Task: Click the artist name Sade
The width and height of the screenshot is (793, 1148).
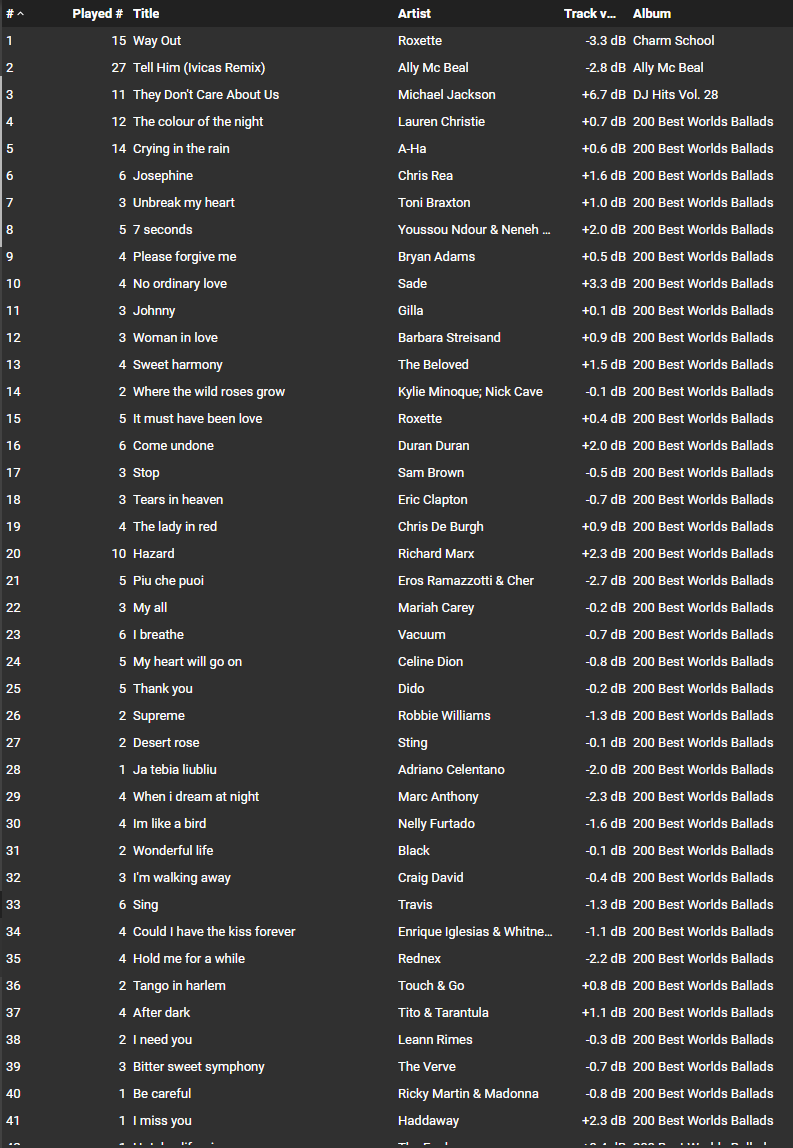Action: coord(413,284)
